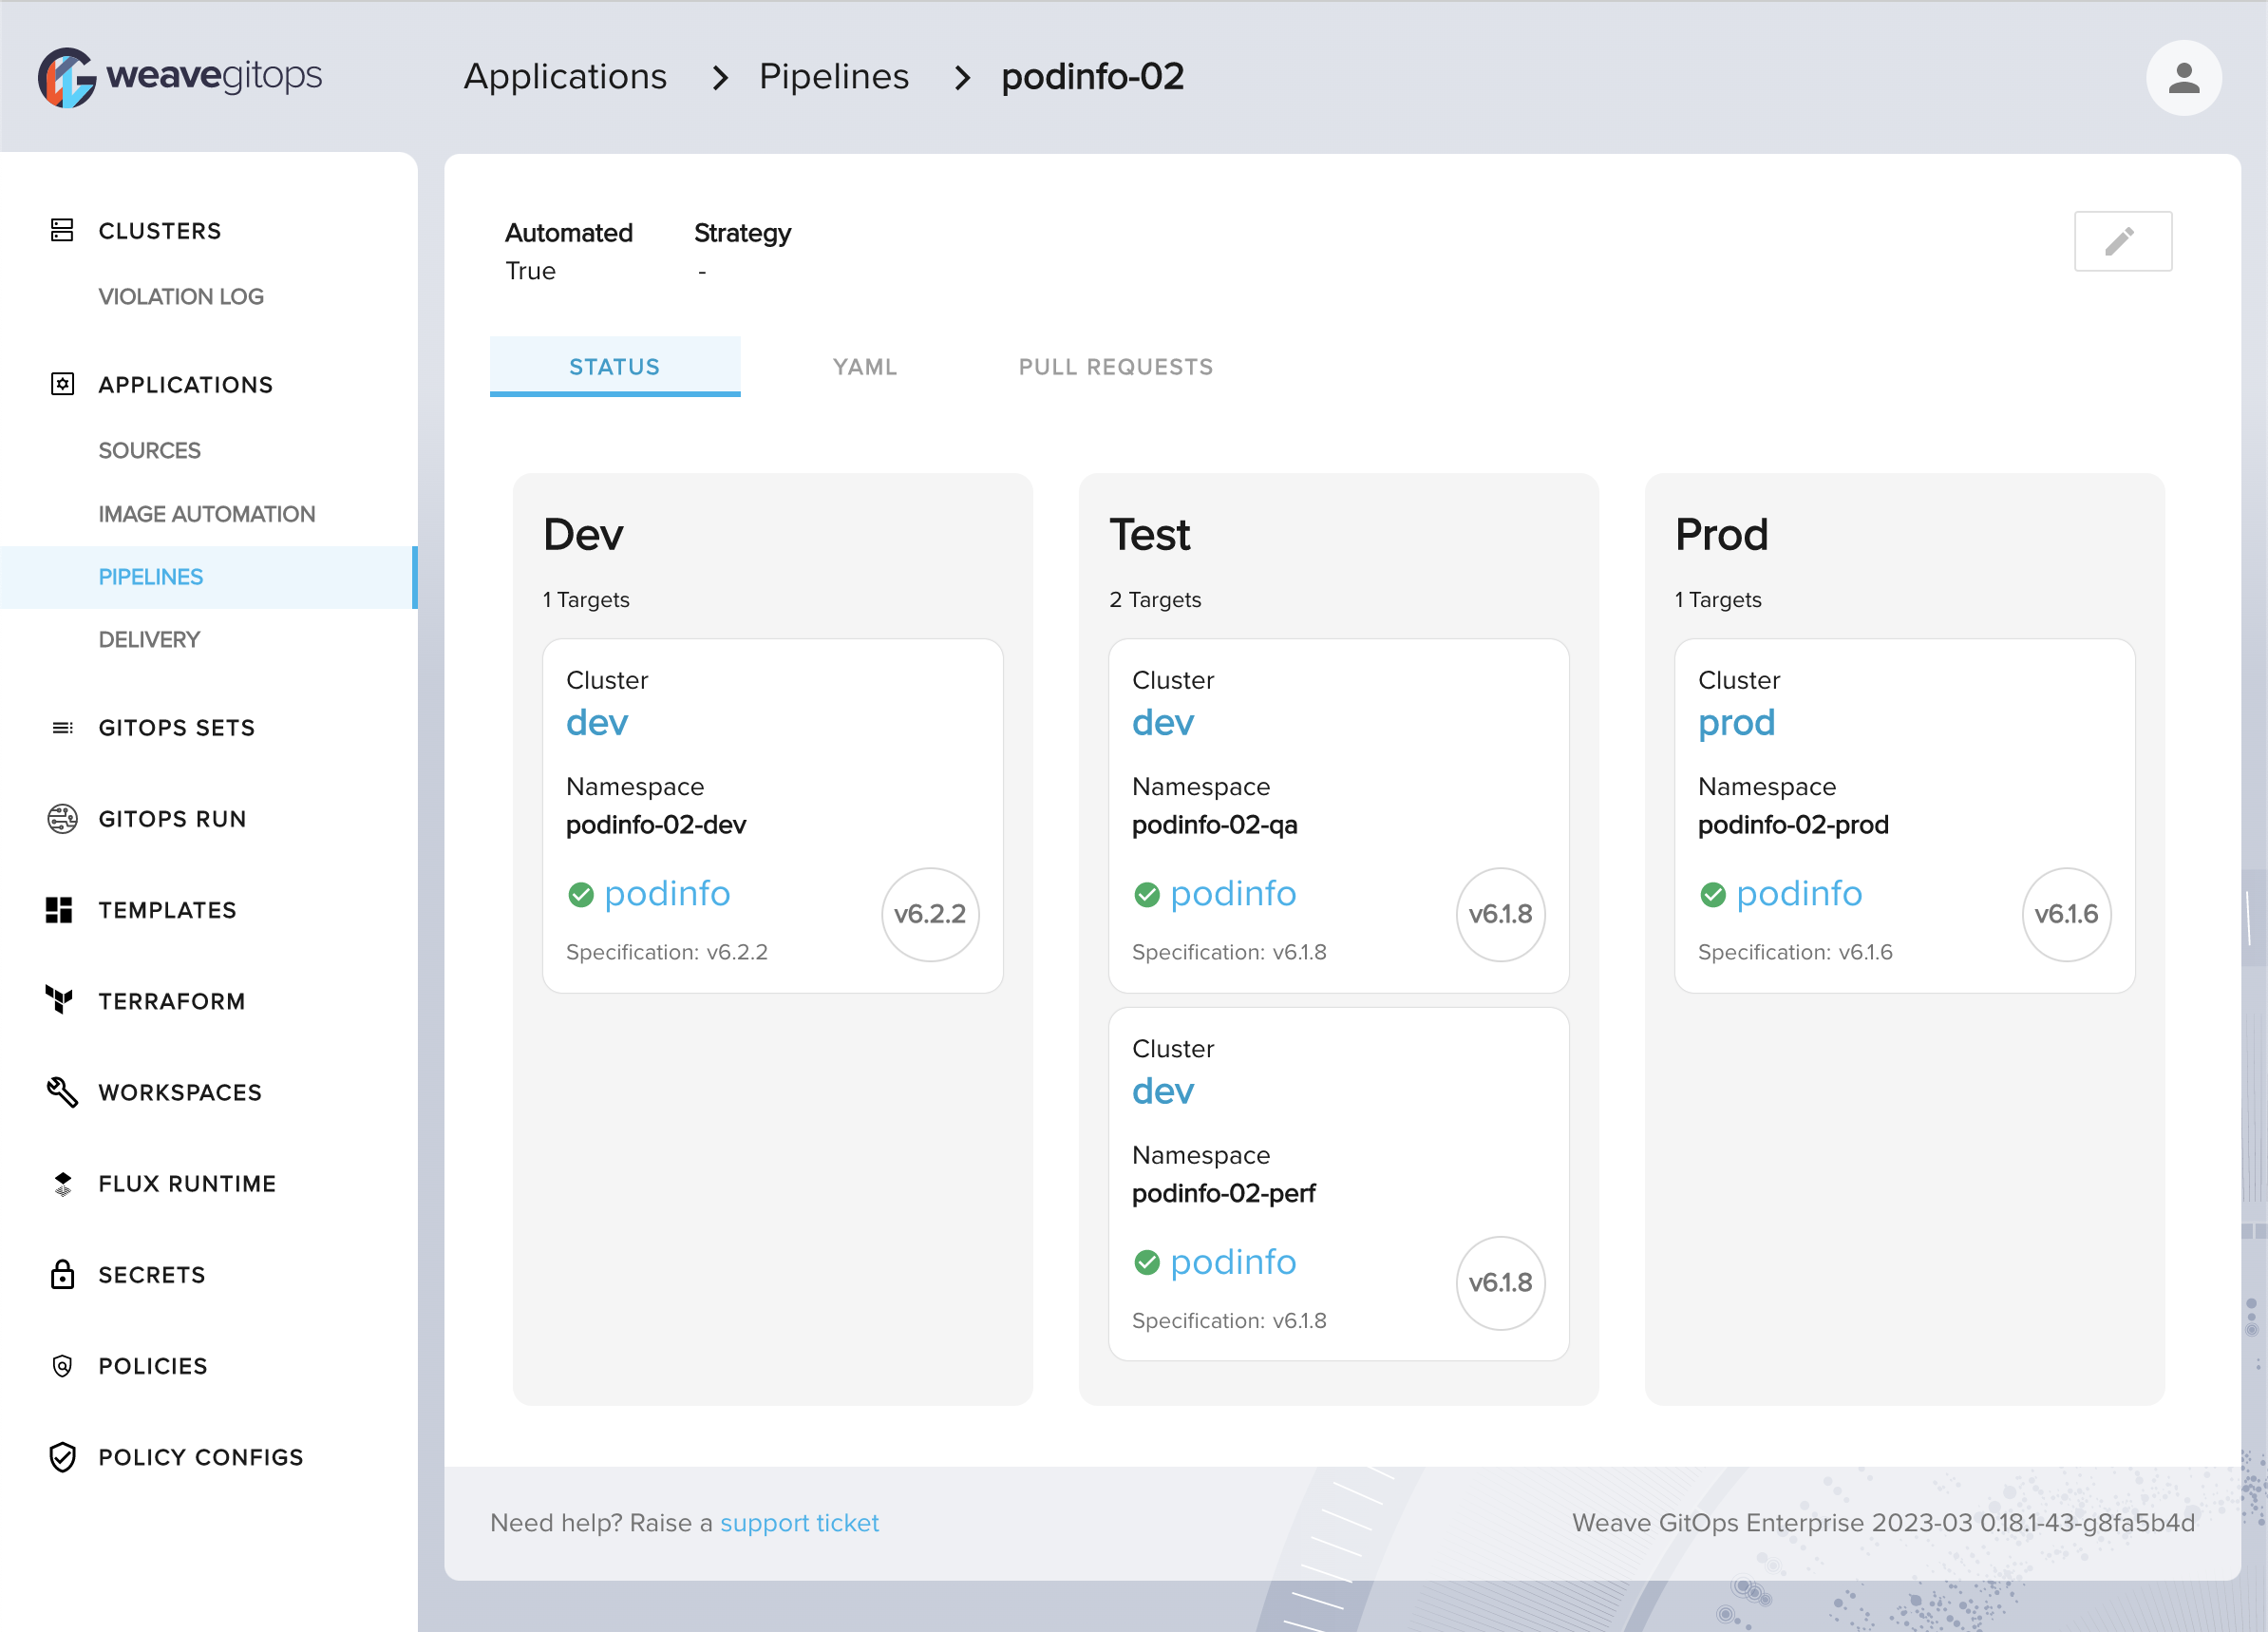Open prod cluster link in Prod stage
This screenshot has height=1632, width=2268.
[1736, 722]
